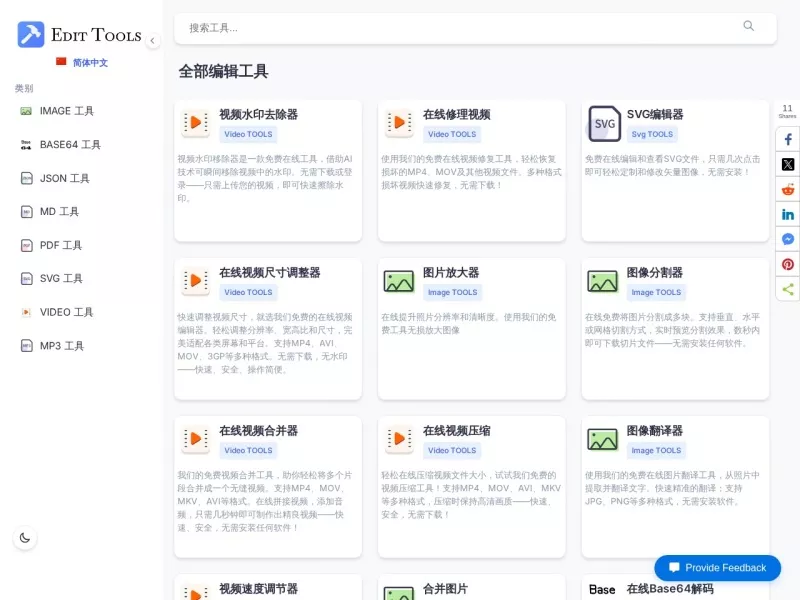Click the 在线修理视频 video icon
800x600 pixels.
pyautogui.click(x=399, y=123)
